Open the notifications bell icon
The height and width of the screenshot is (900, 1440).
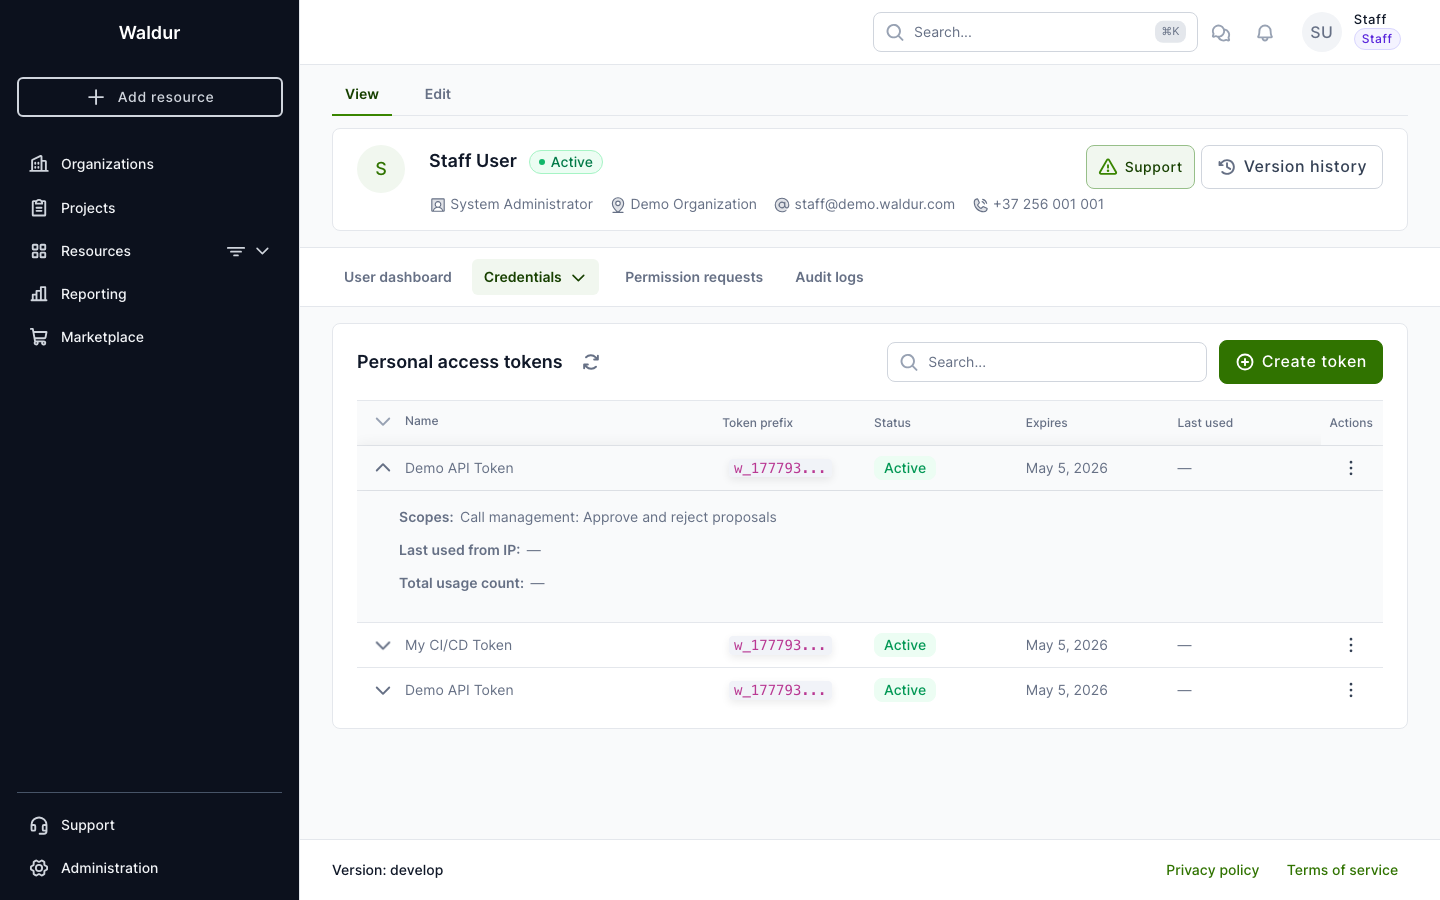click(x=1265, y=33)
